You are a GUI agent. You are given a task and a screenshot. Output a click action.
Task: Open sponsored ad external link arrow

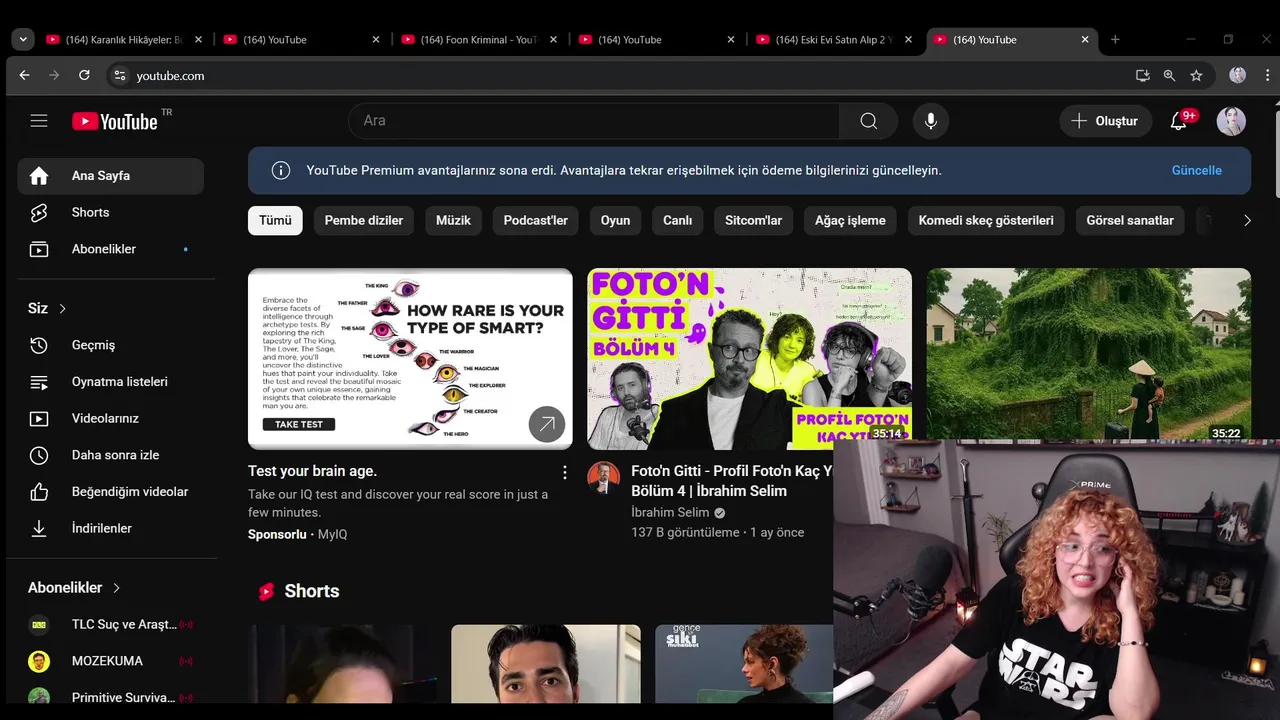[546, 424]
